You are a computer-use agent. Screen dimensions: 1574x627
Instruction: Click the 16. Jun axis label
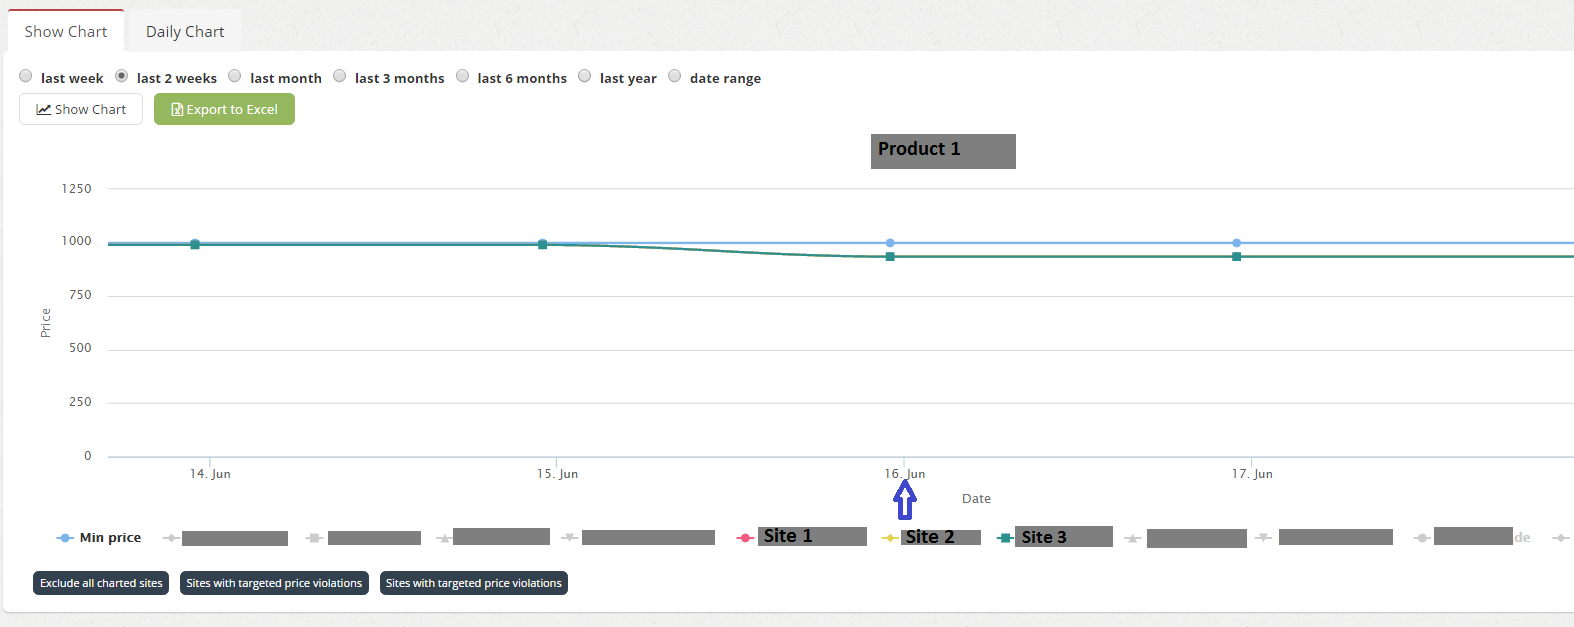(904, 474)
